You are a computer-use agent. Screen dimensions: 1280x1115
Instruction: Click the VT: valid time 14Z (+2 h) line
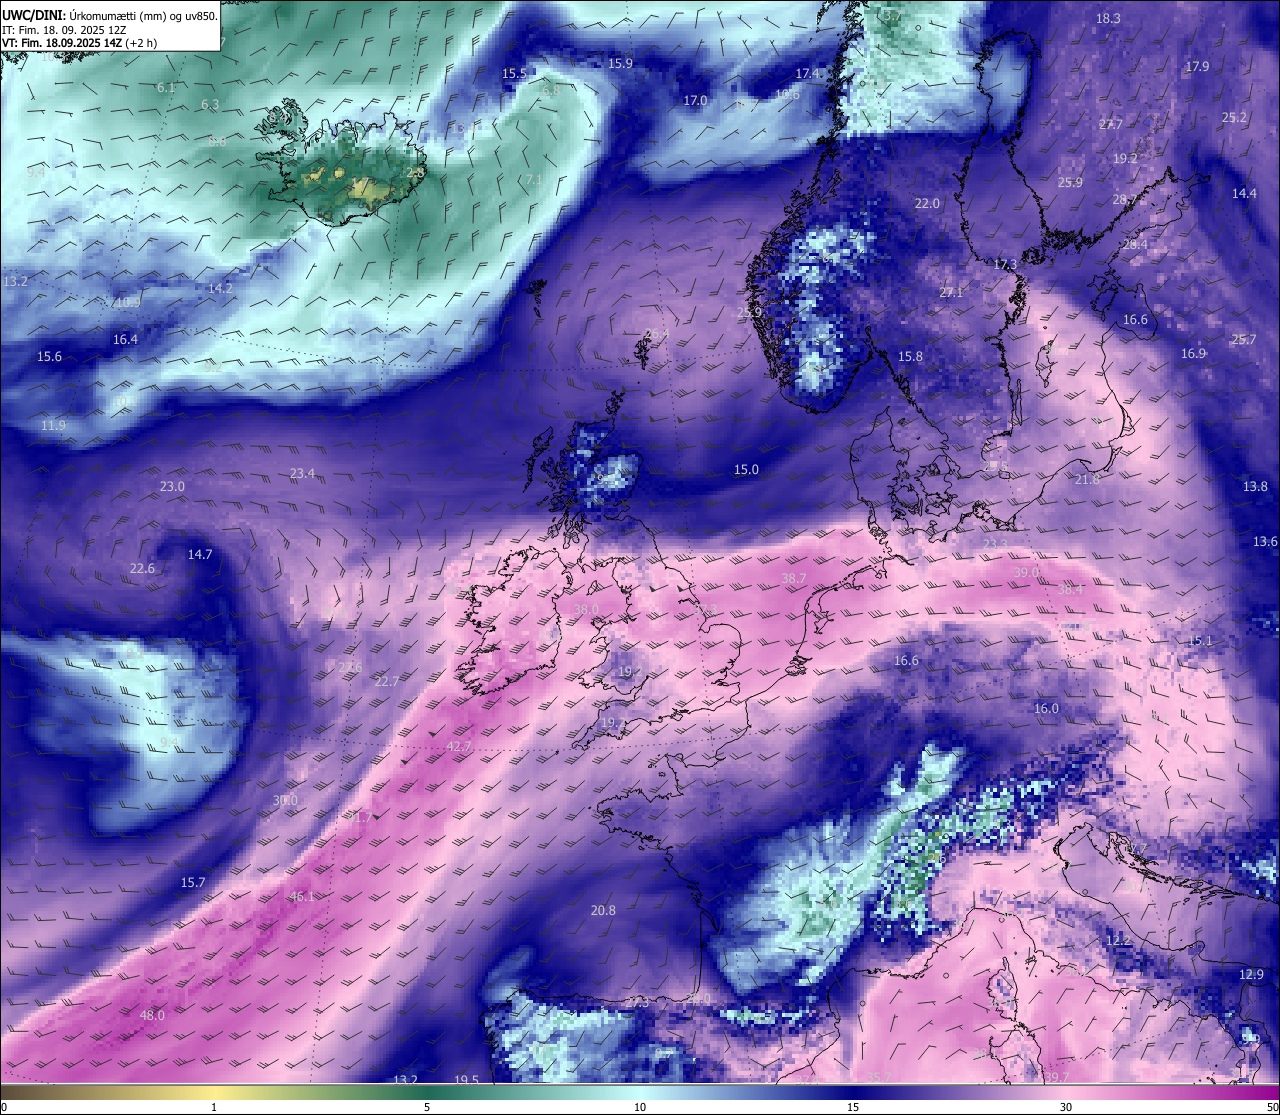pyautogui.click(x=80, y=43)
